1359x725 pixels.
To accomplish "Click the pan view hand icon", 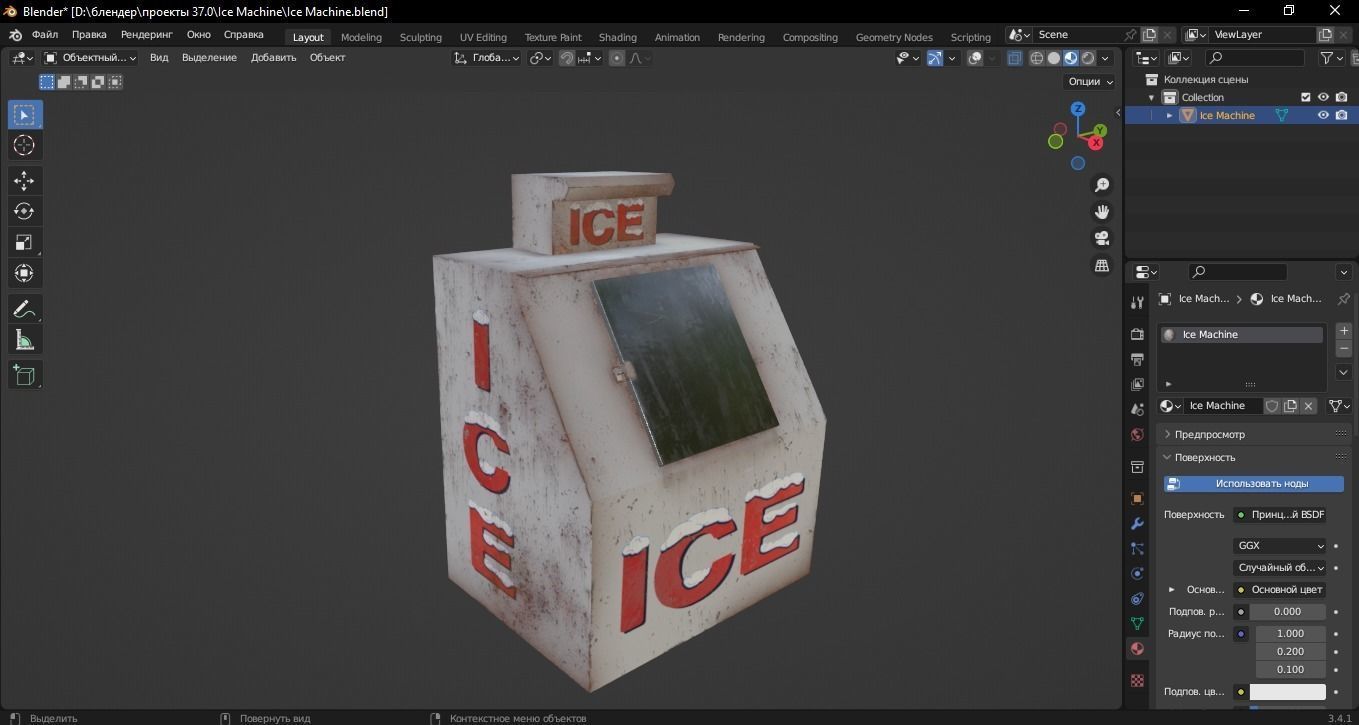I will (1102, 212).
